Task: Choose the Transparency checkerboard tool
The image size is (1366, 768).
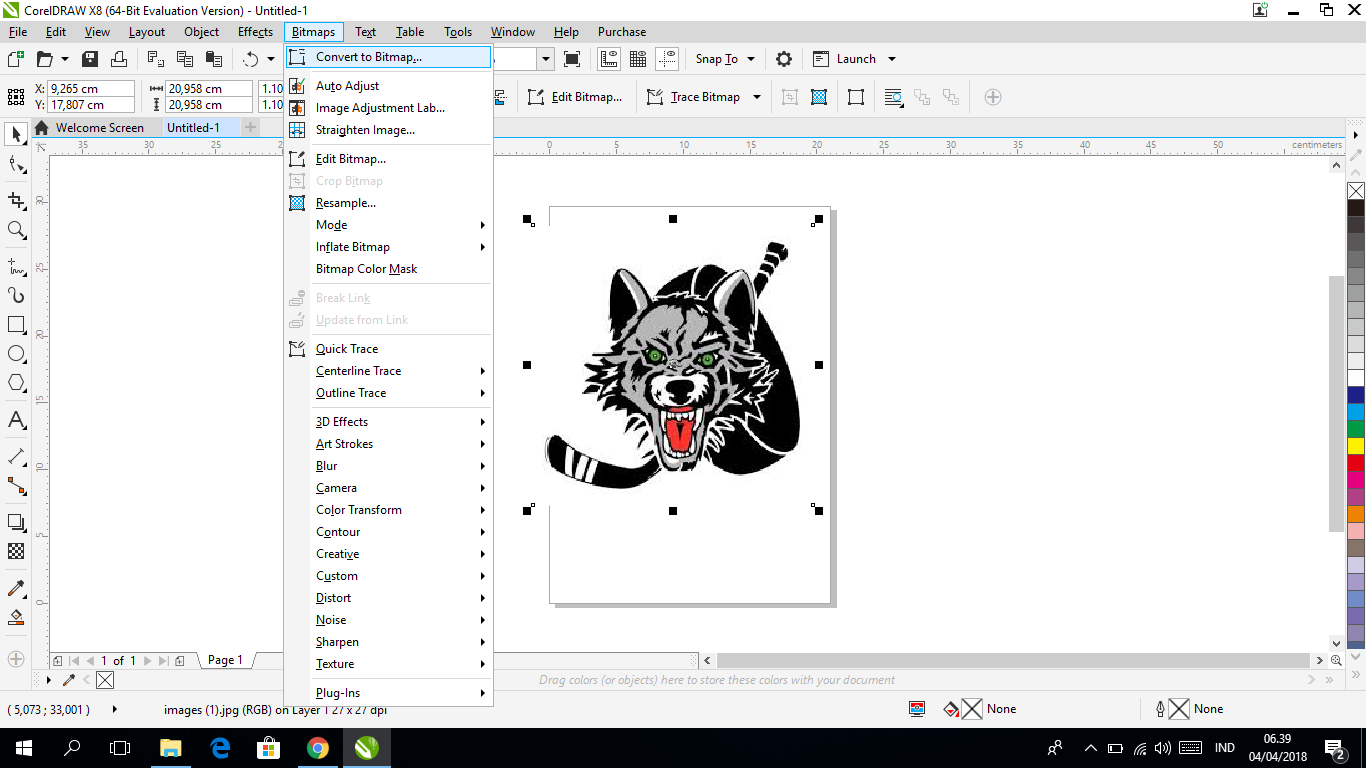Action: point(16,551)
